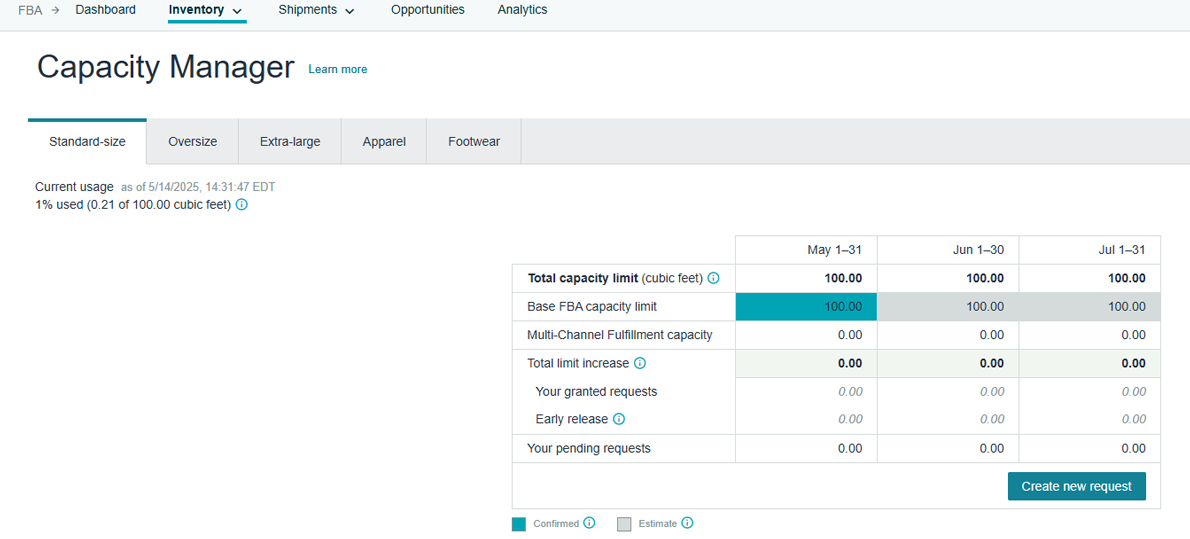
Task: Select the Footwear tab
Action: coord(474,142)
